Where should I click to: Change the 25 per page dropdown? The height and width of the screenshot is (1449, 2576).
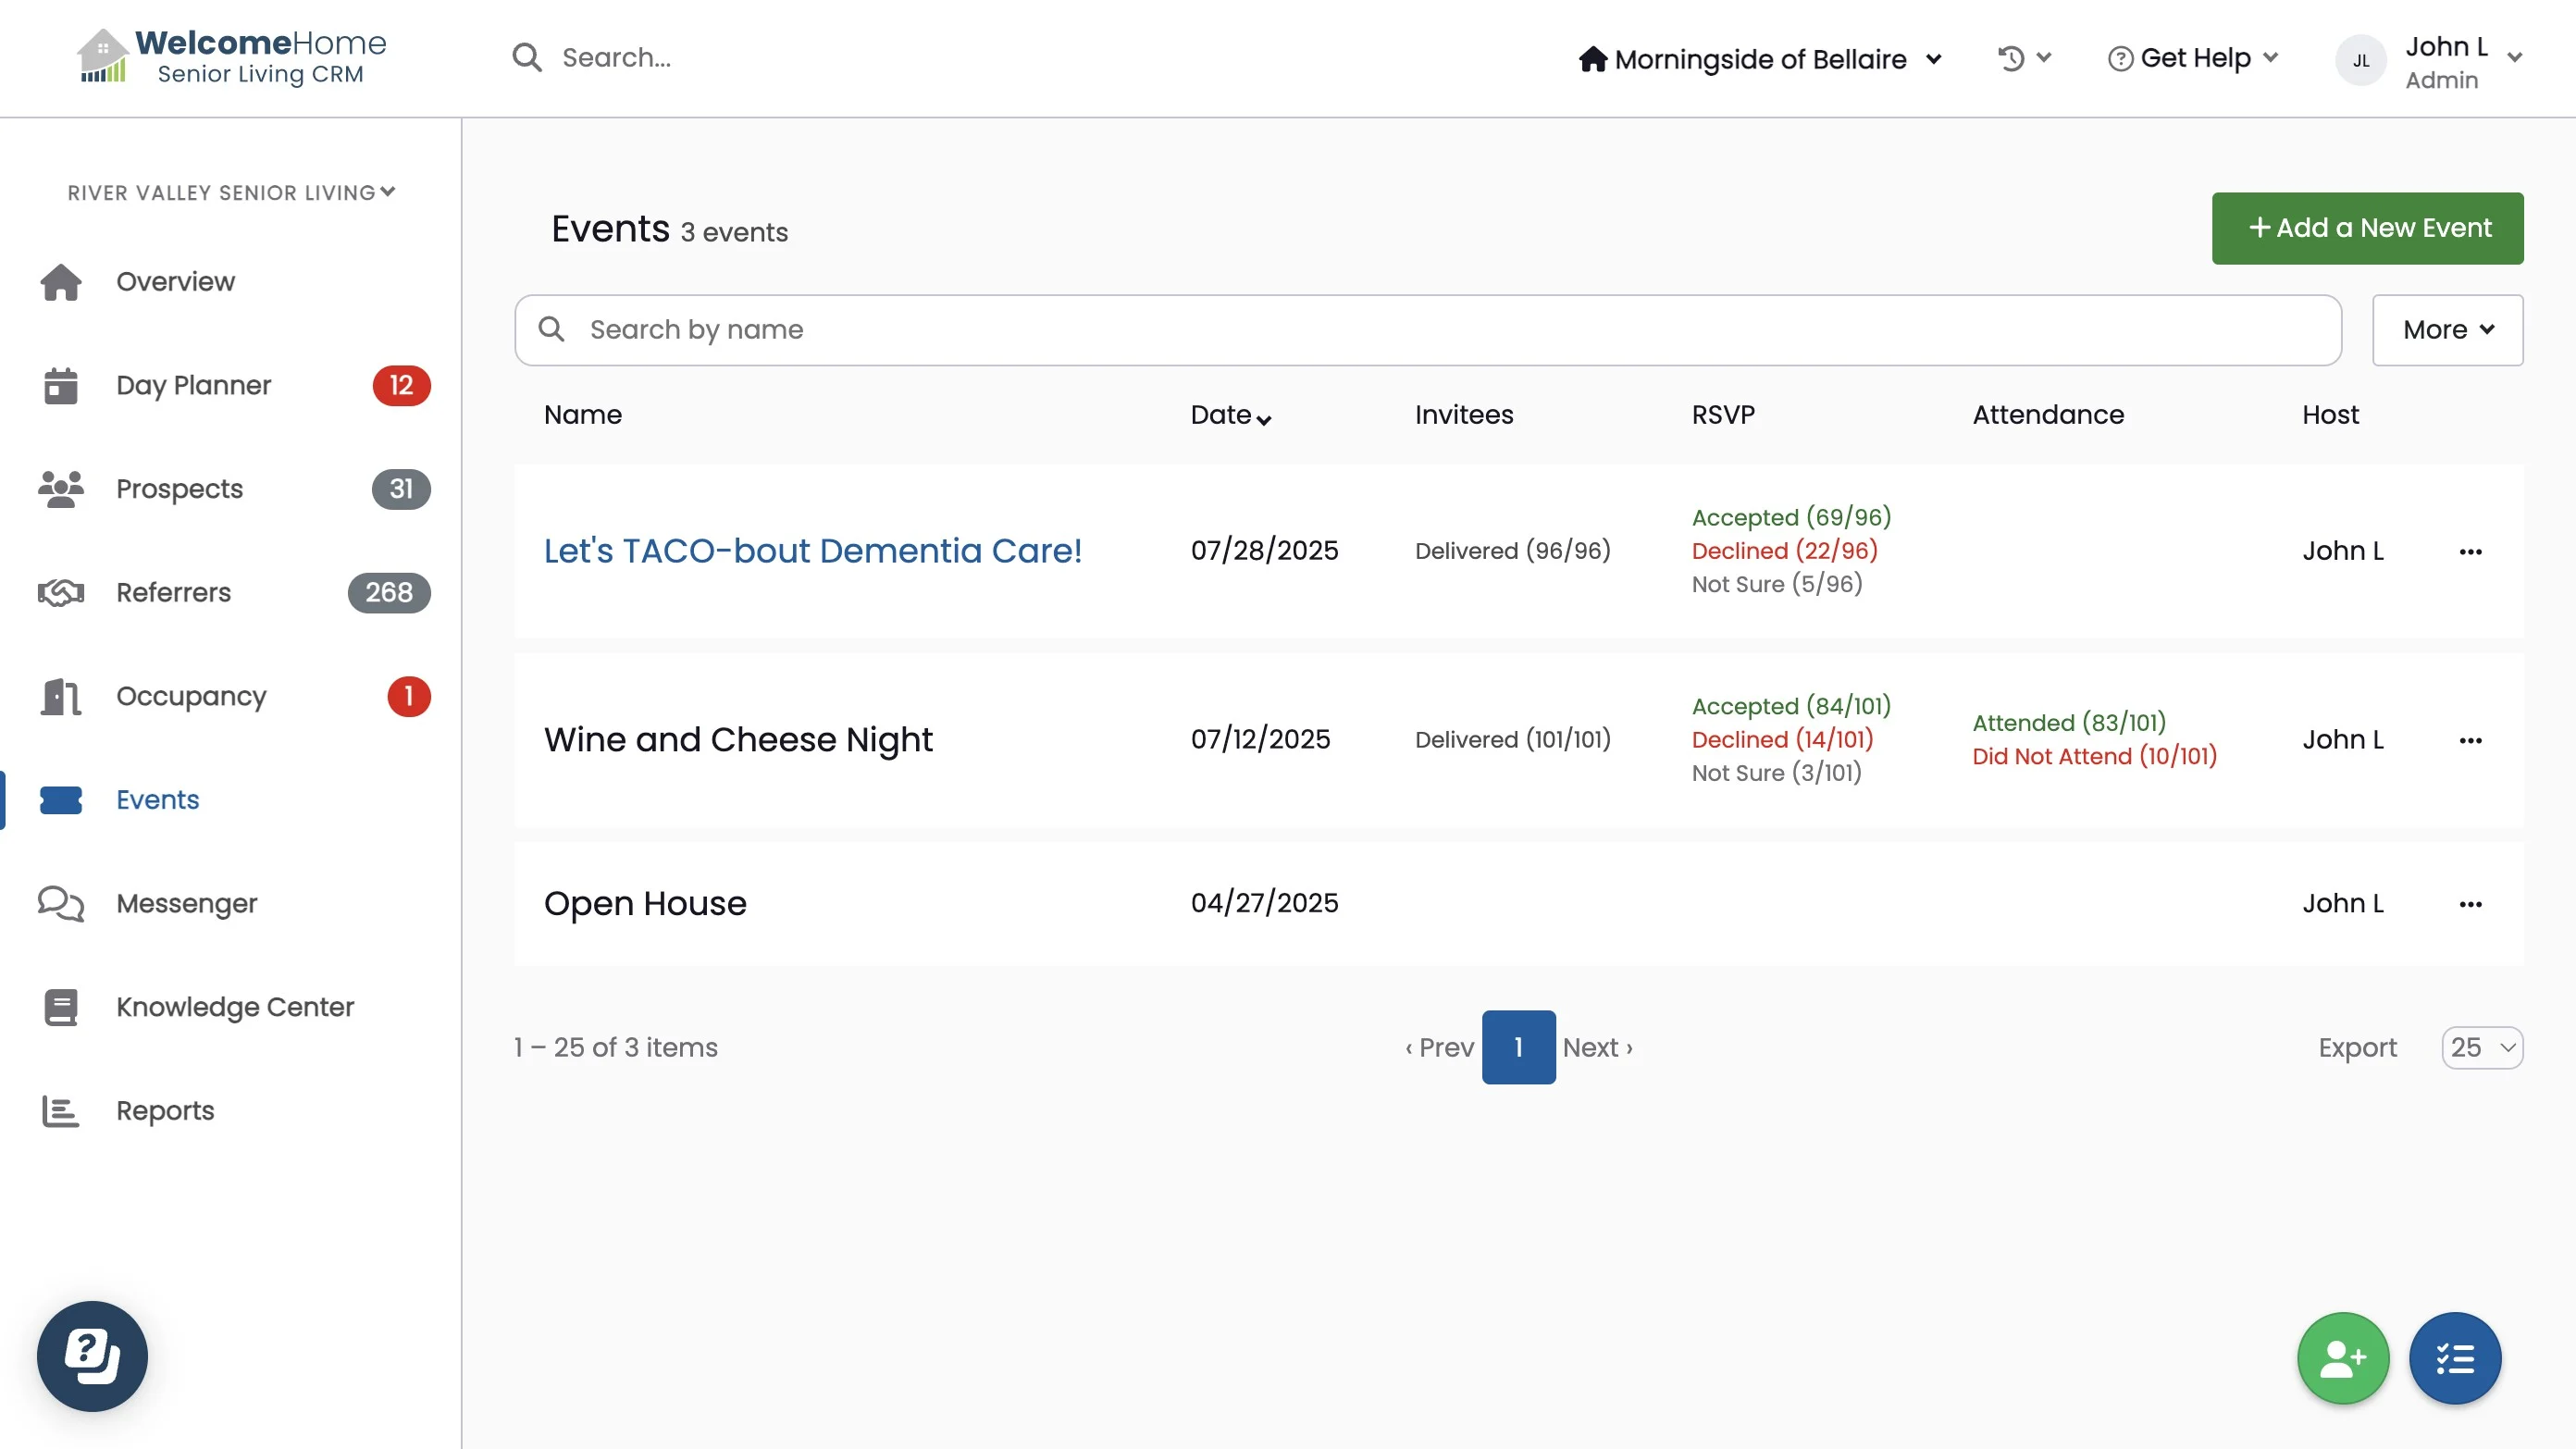(2481, 1047)
